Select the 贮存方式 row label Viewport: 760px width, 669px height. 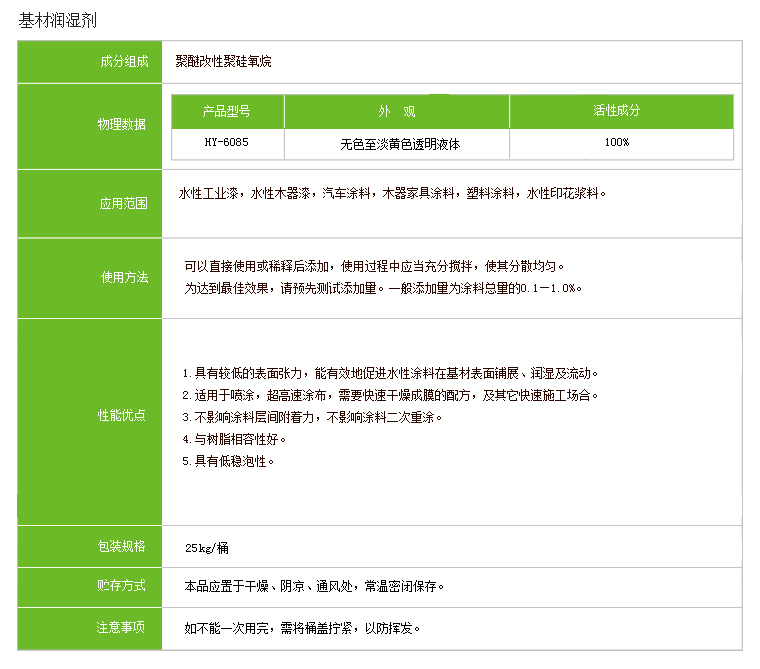122,586
